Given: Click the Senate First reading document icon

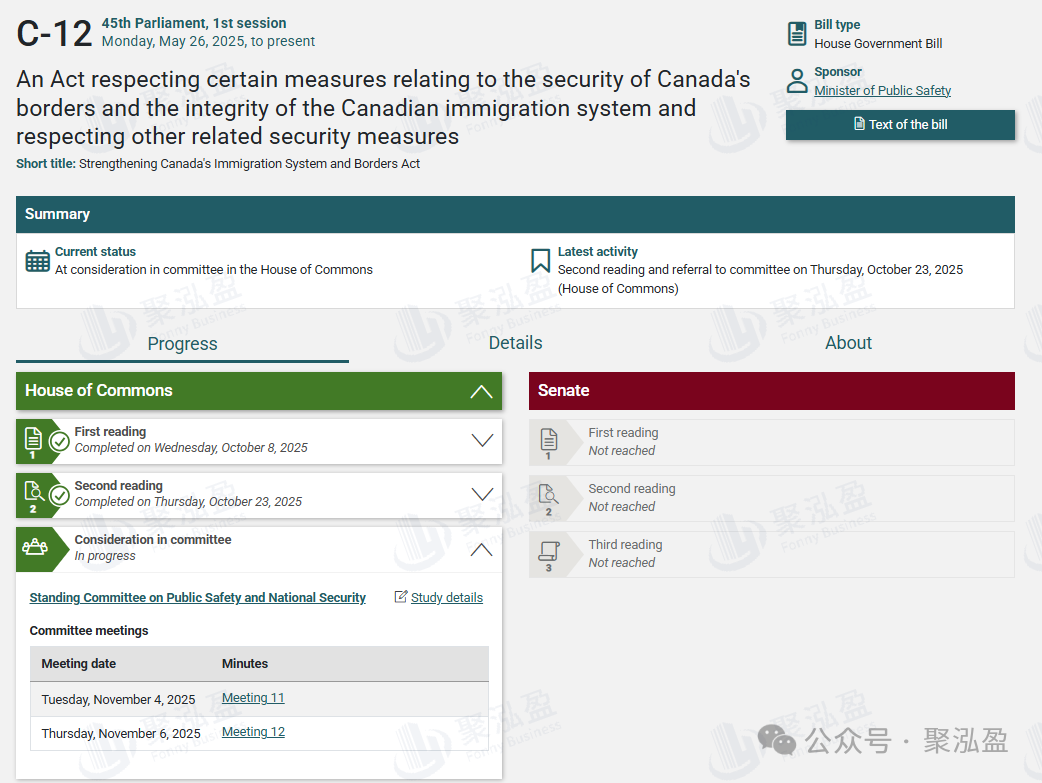Looking at the screenshot, I should [548, 440].
